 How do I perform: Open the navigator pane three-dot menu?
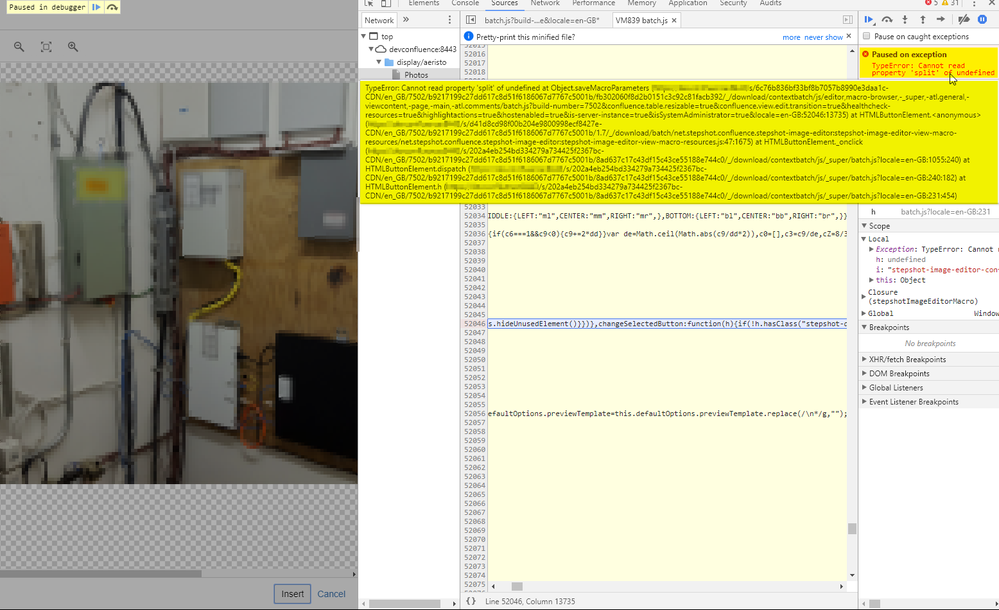click(450, 20)
